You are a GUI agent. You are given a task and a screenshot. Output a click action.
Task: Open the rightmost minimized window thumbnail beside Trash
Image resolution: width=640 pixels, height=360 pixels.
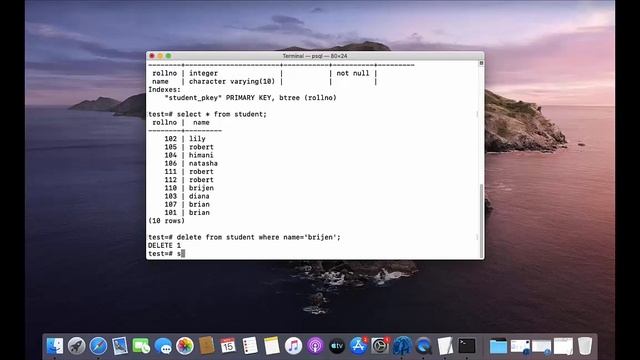(x=563, y=347)
